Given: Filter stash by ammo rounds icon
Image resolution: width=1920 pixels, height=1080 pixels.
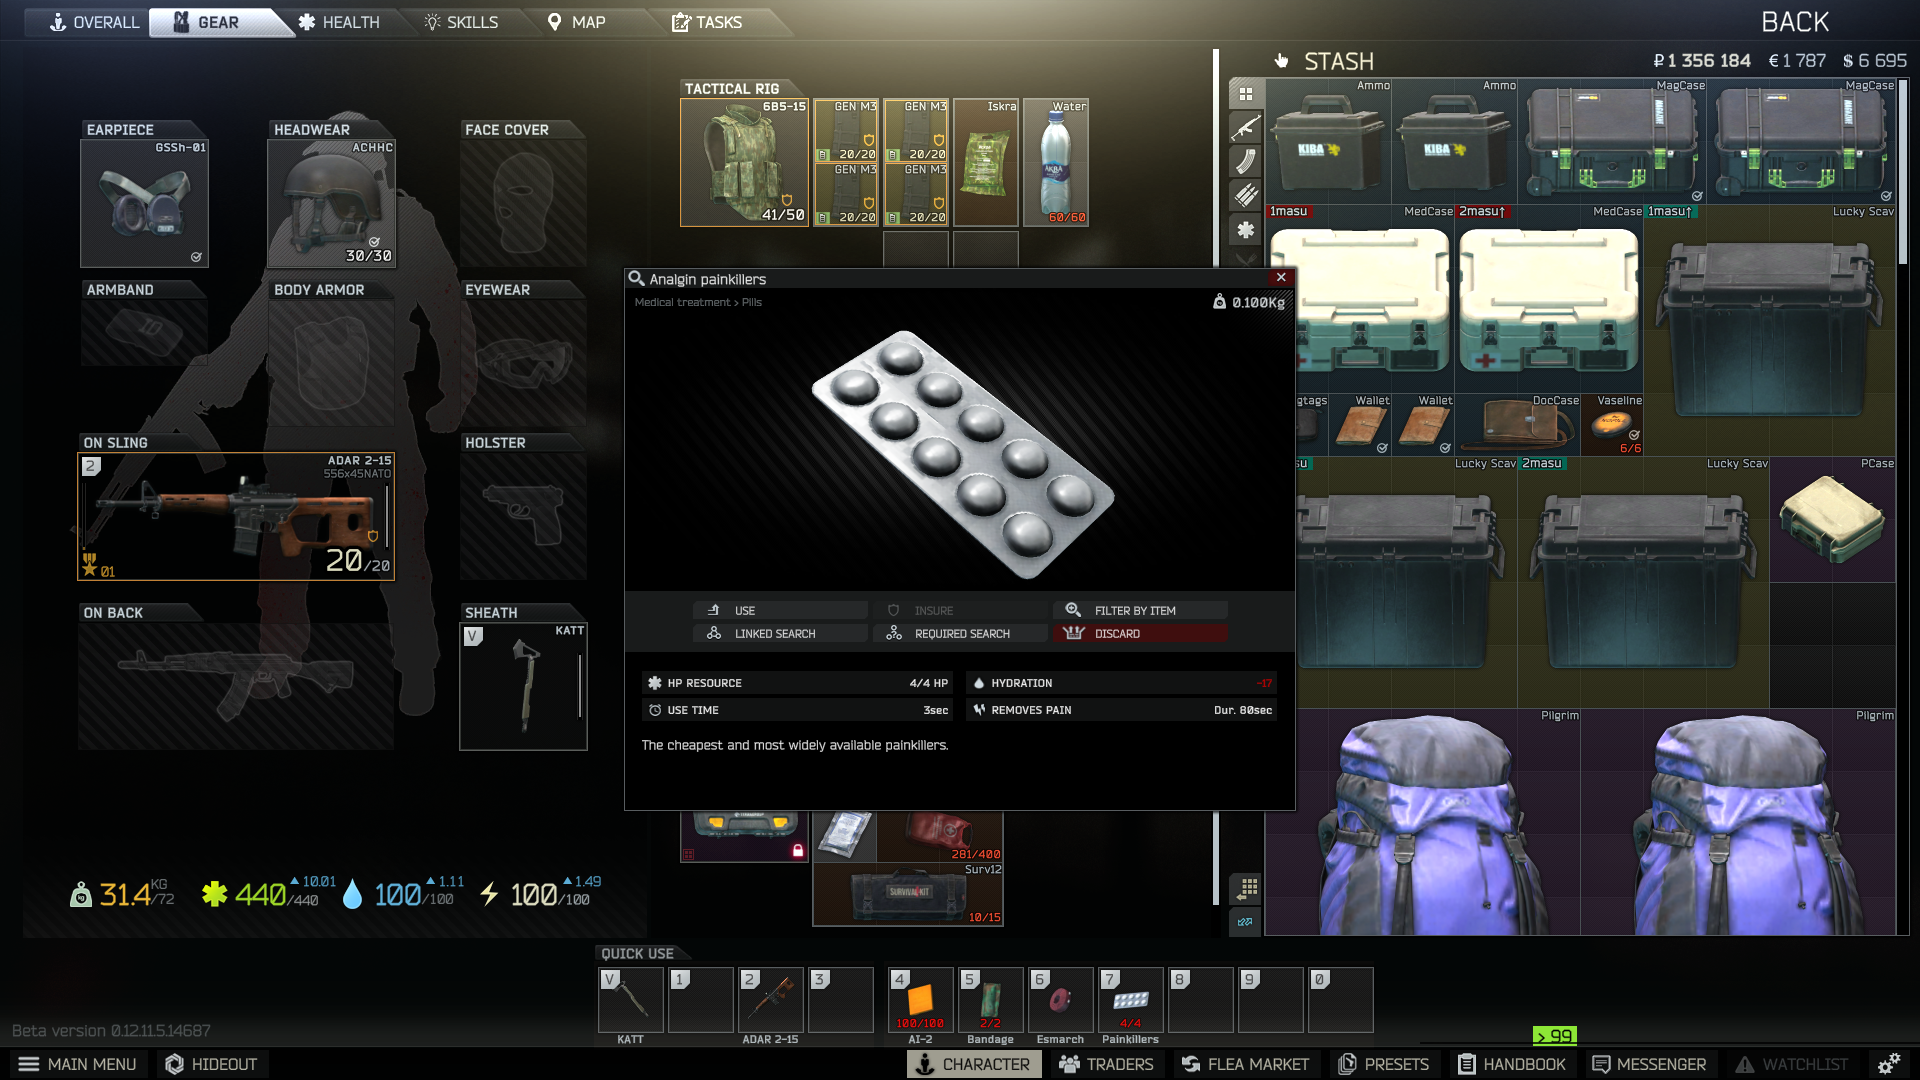Looking at the screenshot, I should pyautogui.click(x=1246, y=196).
